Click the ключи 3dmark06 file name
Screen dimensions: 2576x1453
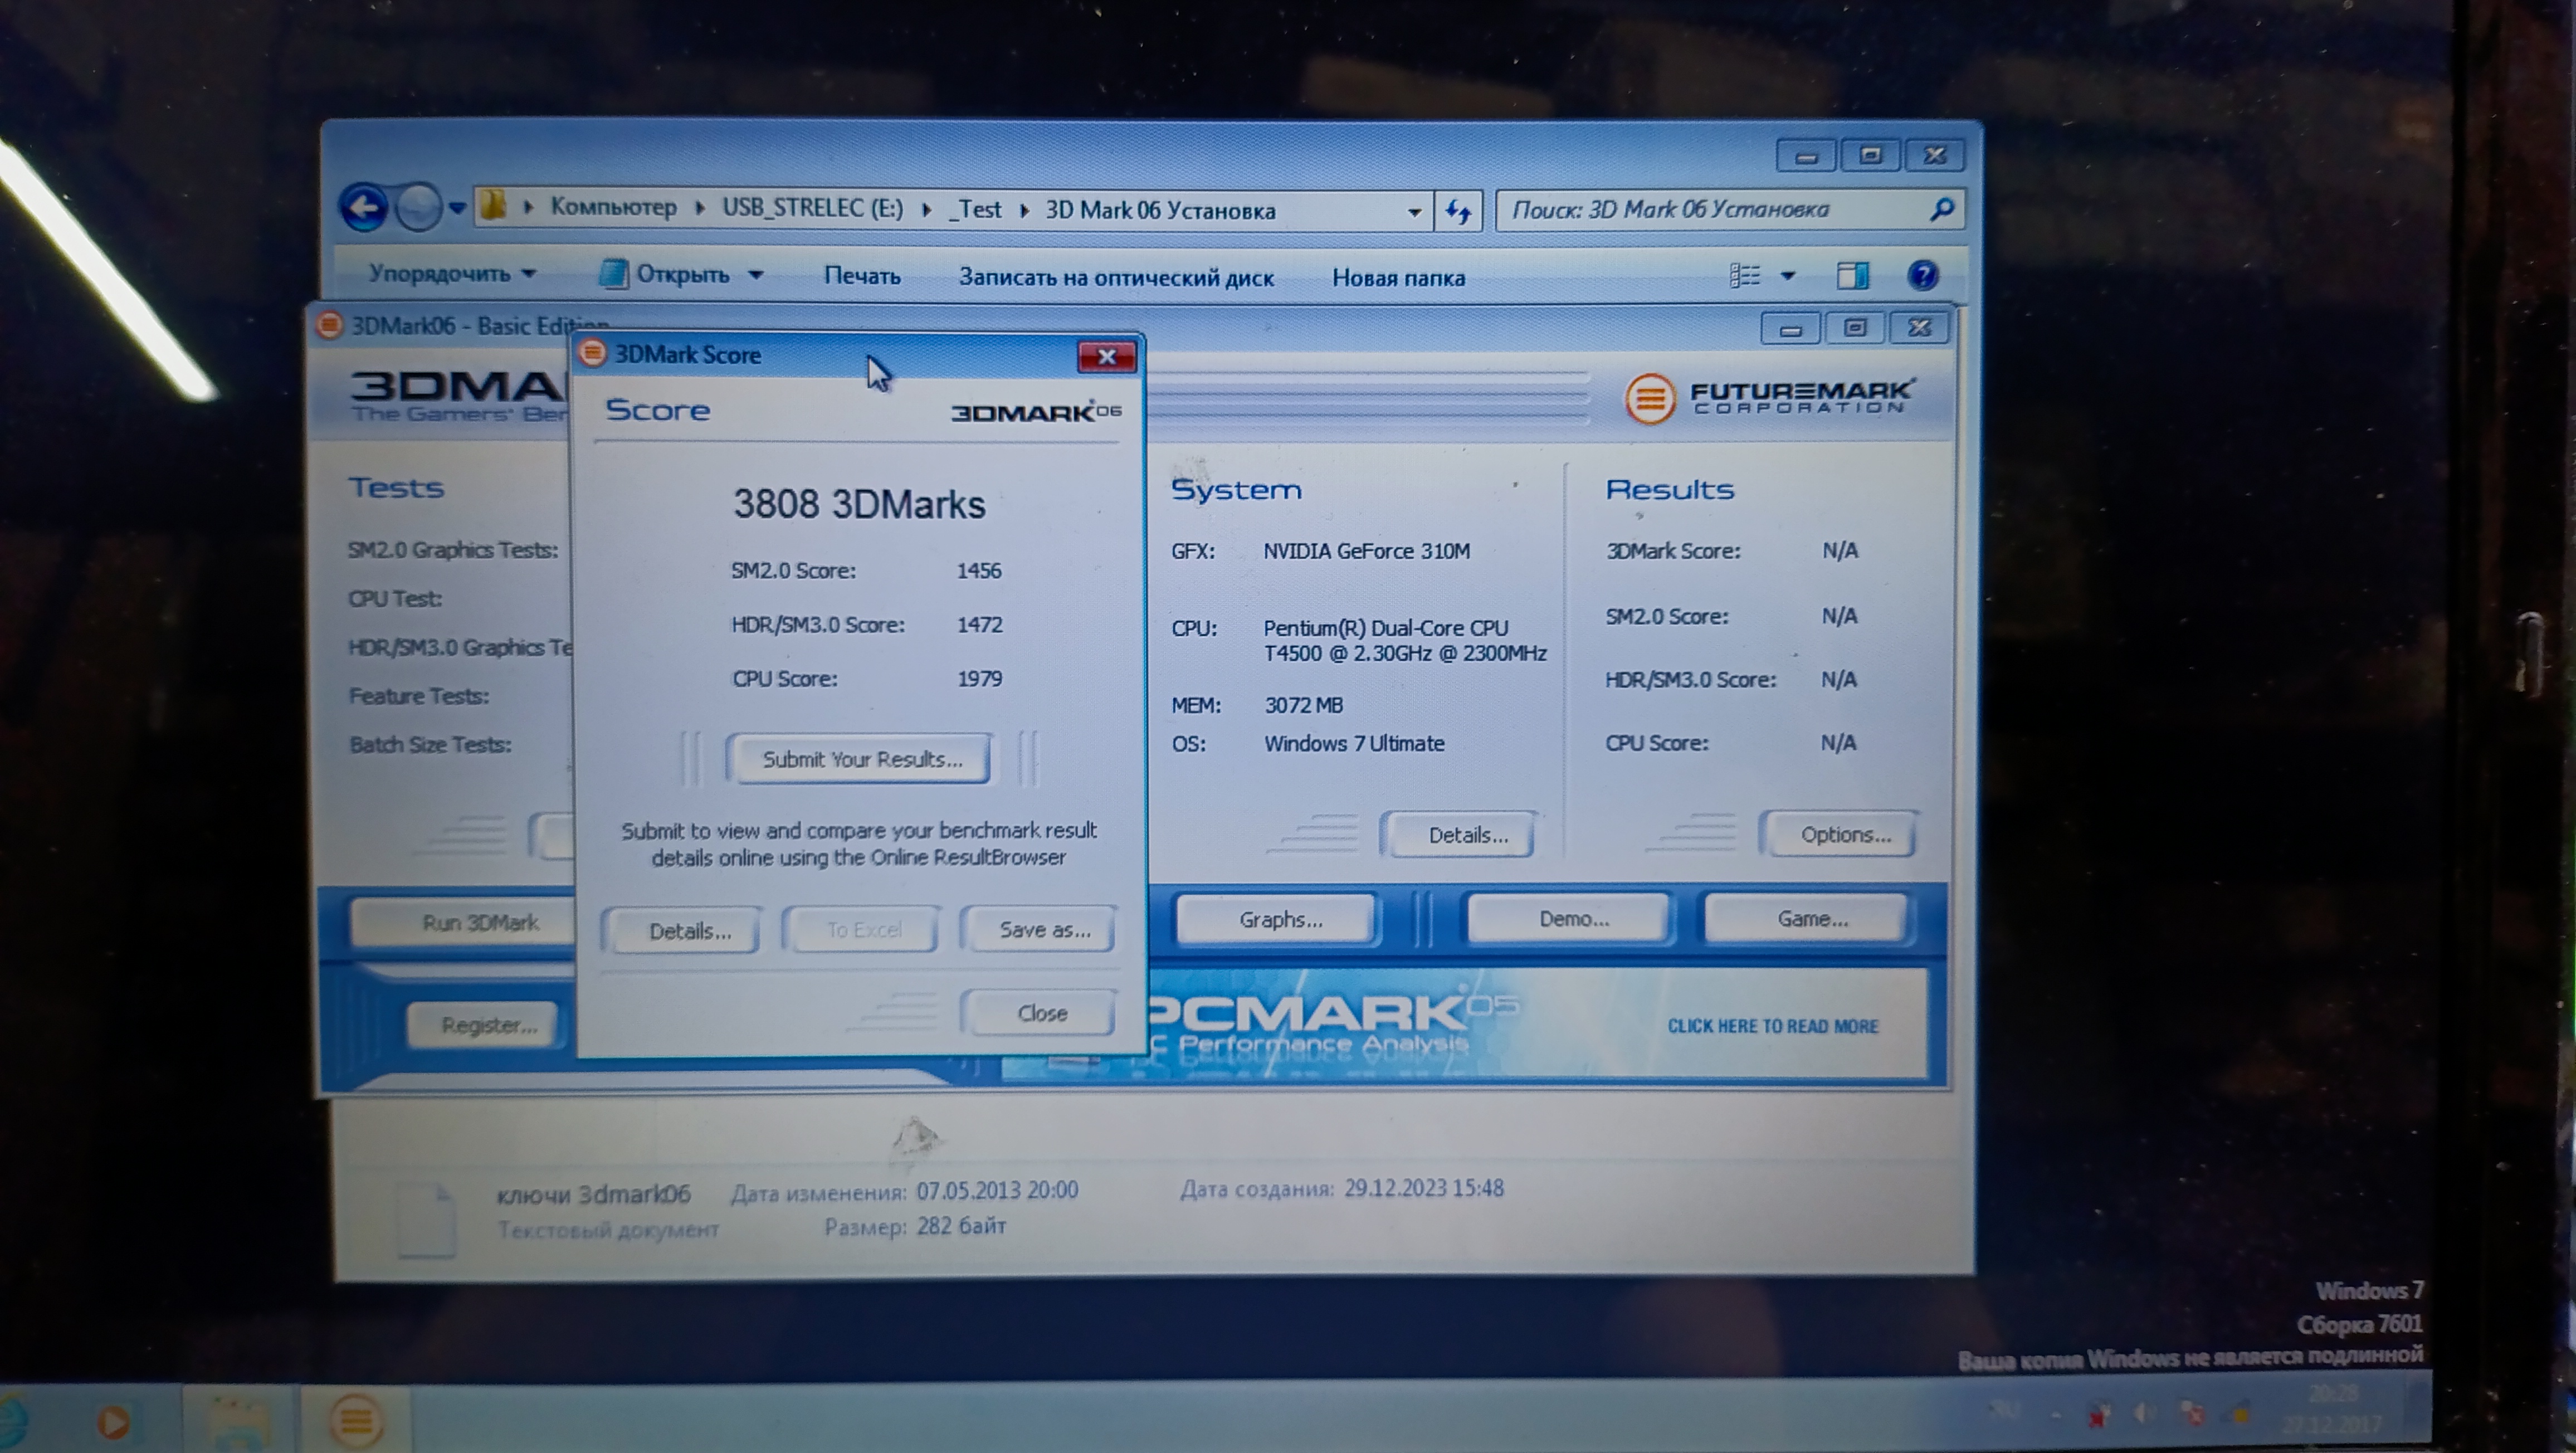593,1194
